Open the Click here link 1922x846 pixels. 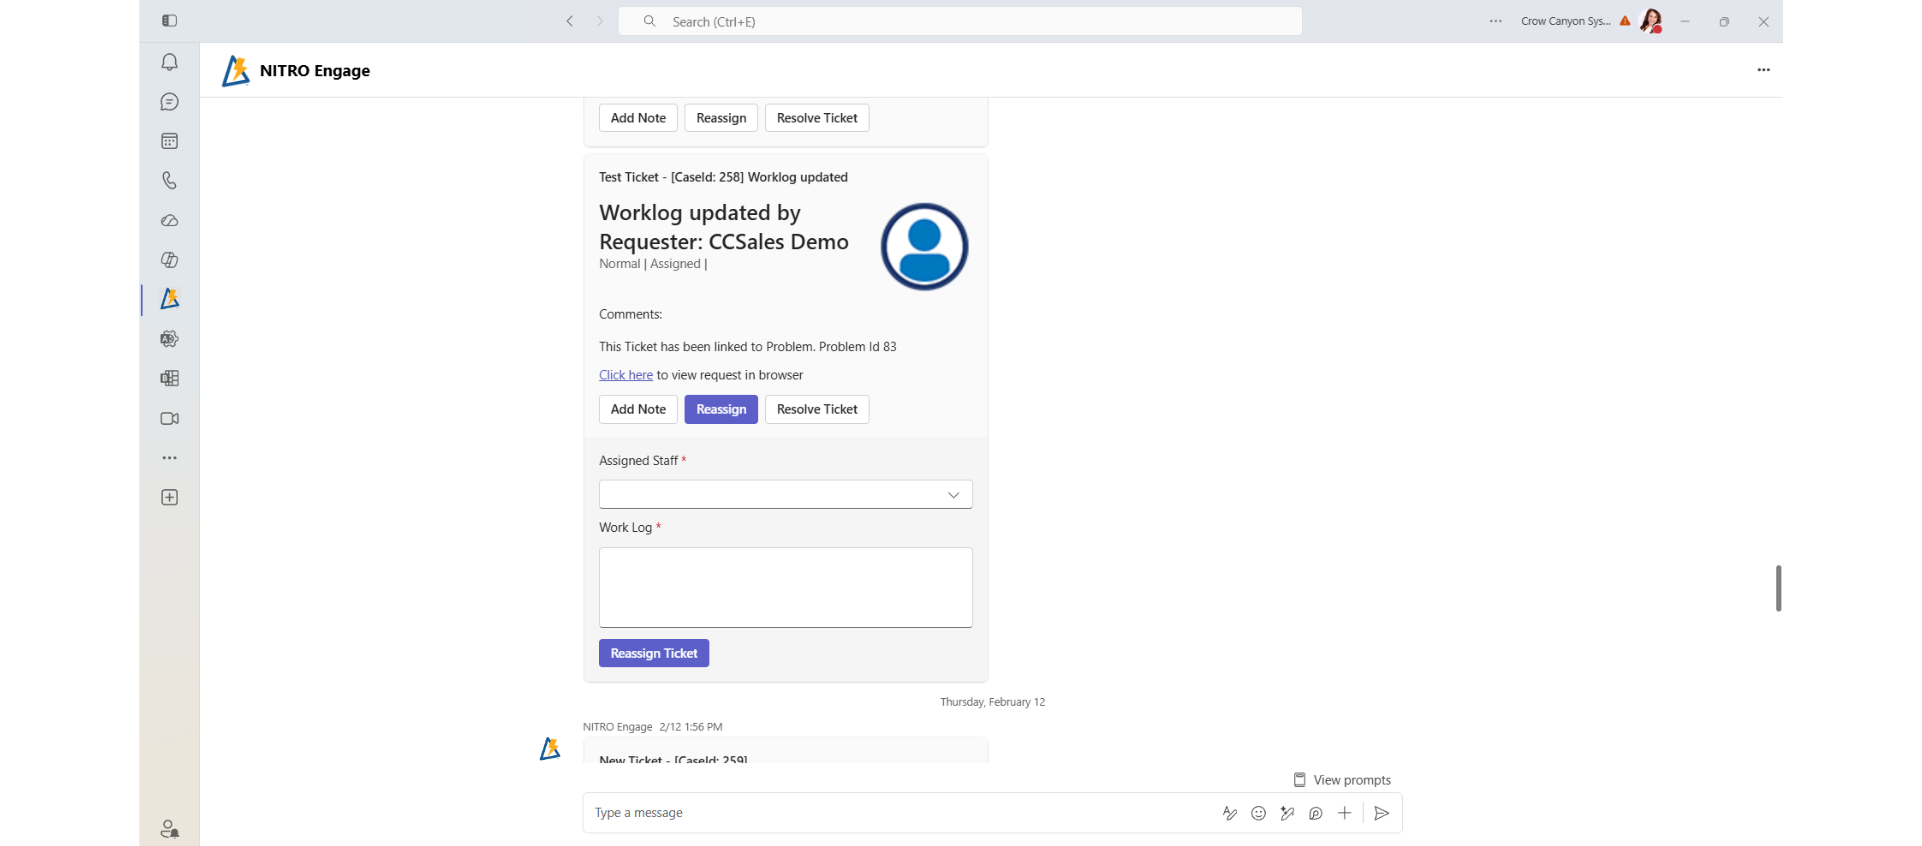coord(626,375)
